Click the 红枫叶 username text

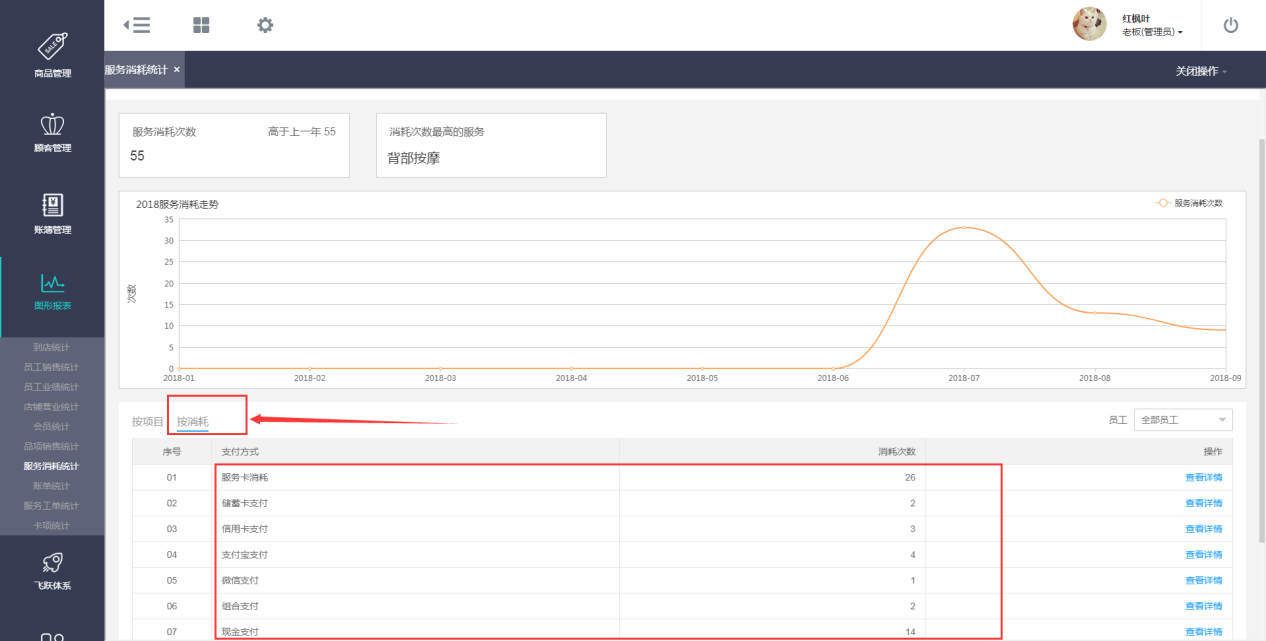pos(1137,18)
